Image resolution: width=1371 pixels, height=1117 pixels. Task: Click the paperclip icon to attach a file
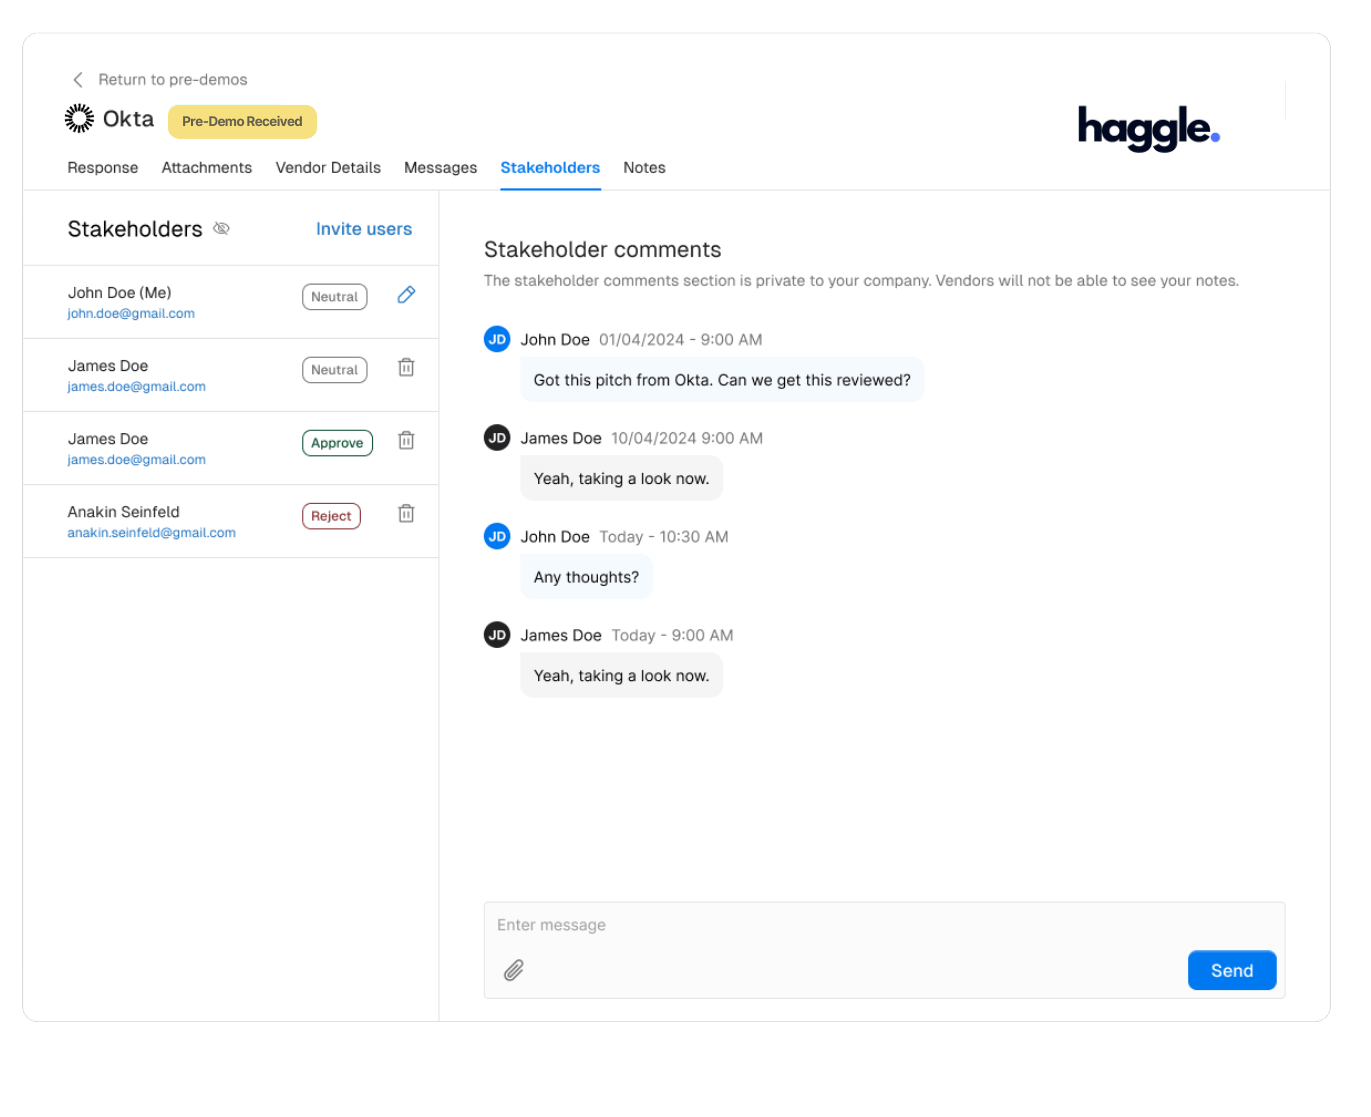pyautogui.click(x=514, y=970)
